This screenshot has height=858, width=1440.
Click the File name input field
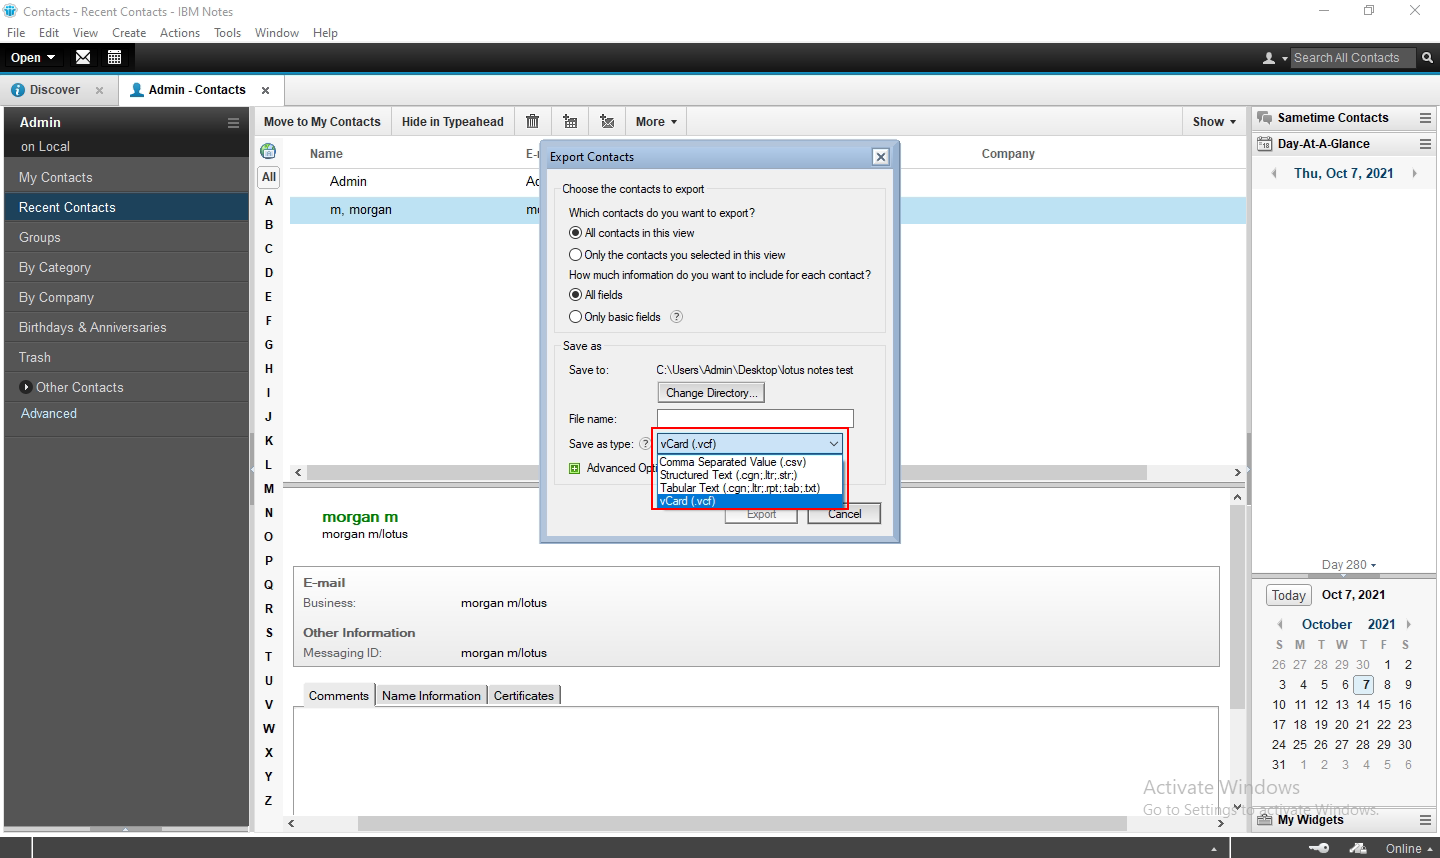click(x=755, y=419)
